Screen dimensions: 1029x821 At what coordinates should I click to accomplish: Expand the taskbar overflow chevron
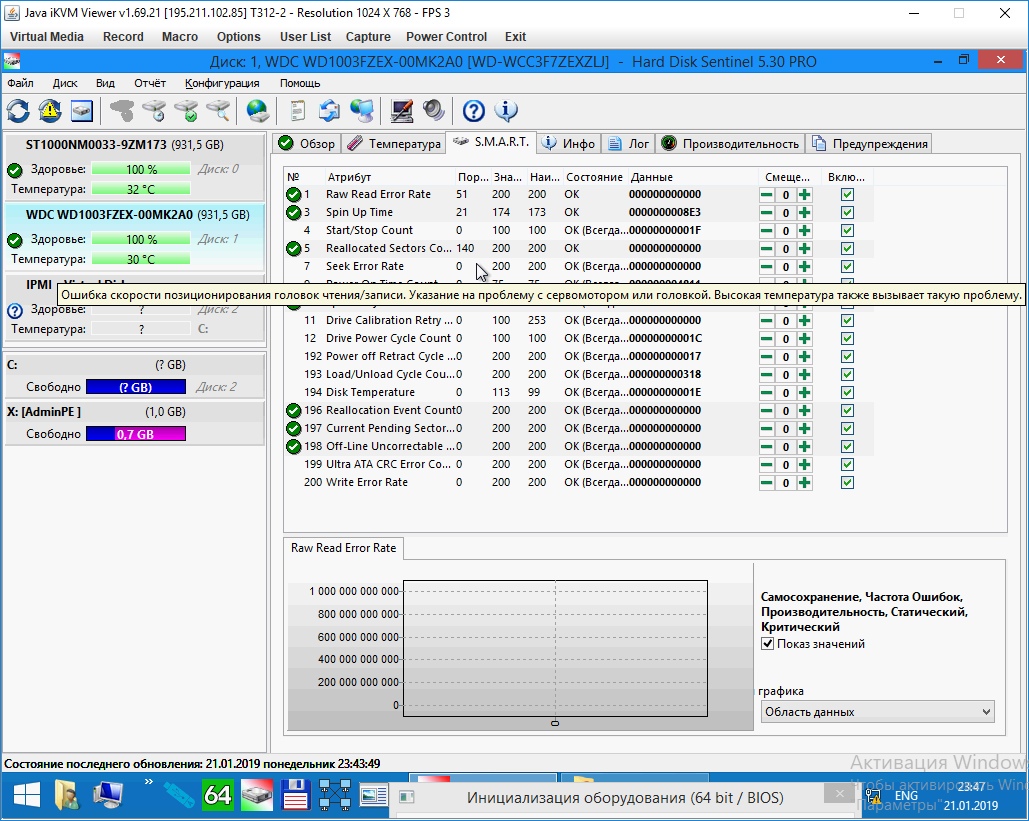(148, 781)
